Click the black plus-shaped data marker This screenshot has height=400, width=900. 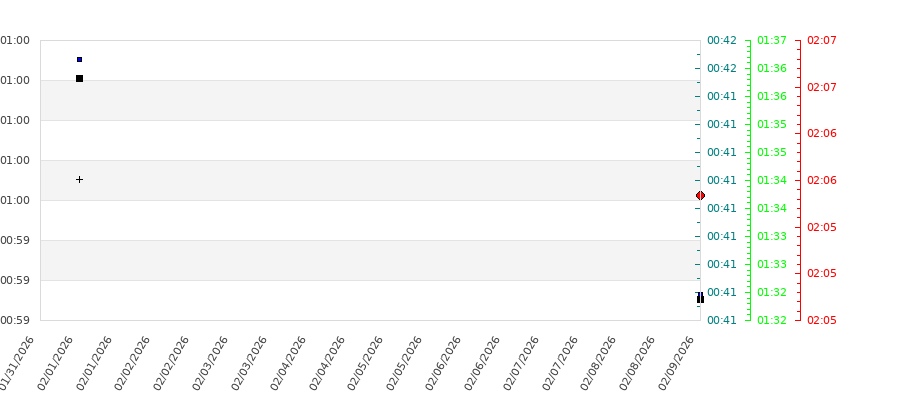click(79, 180)
